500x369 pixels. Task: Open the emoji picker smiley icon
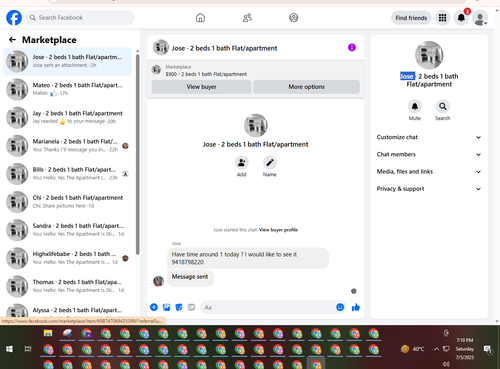coord(340,307)
